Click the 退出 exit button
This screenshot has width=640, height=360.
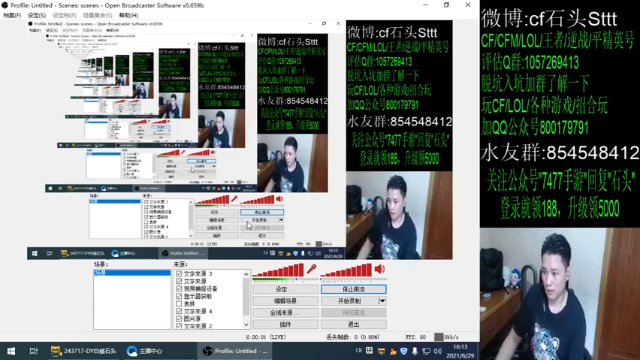click(353, 324)
